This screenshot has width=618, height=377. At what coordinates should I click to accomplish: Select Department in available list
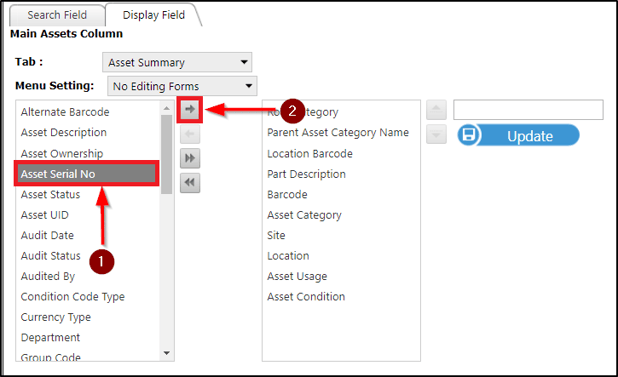click(50, 338)
